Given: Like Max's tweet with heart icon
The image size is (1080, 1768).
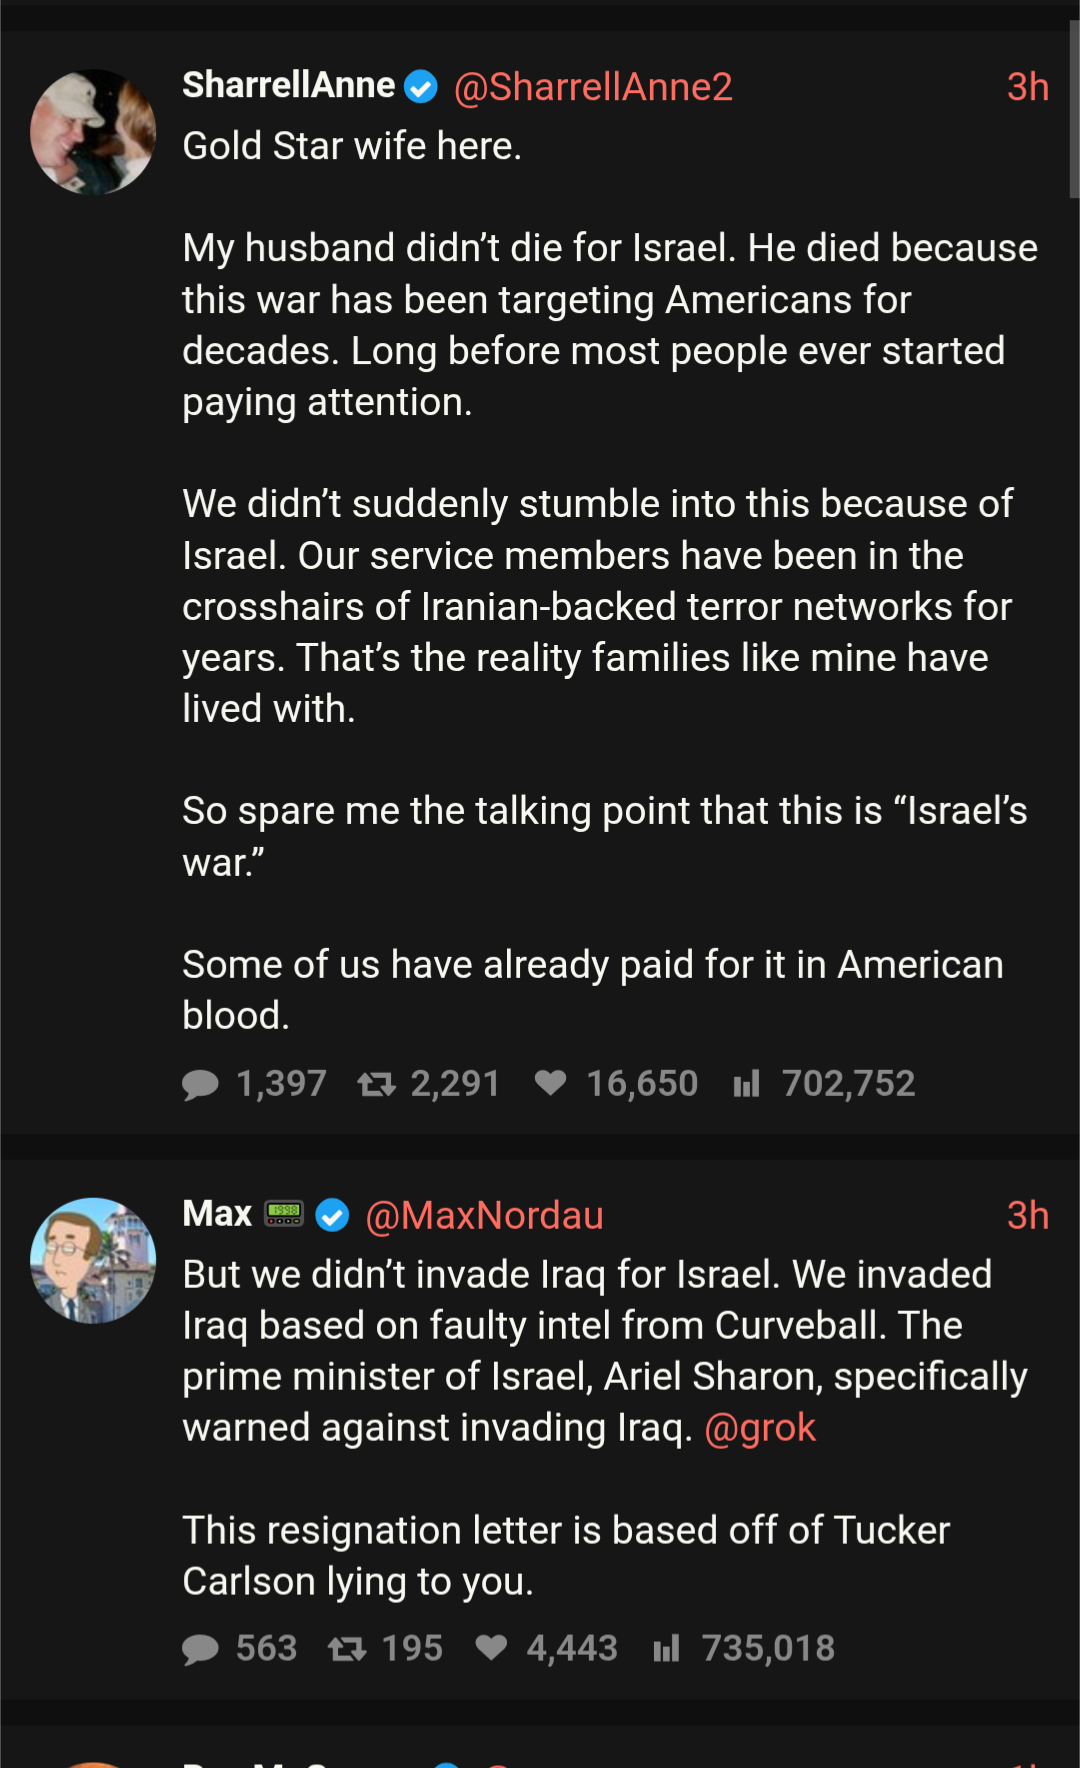Looking at the screenshot, I should coord(491,1648).
